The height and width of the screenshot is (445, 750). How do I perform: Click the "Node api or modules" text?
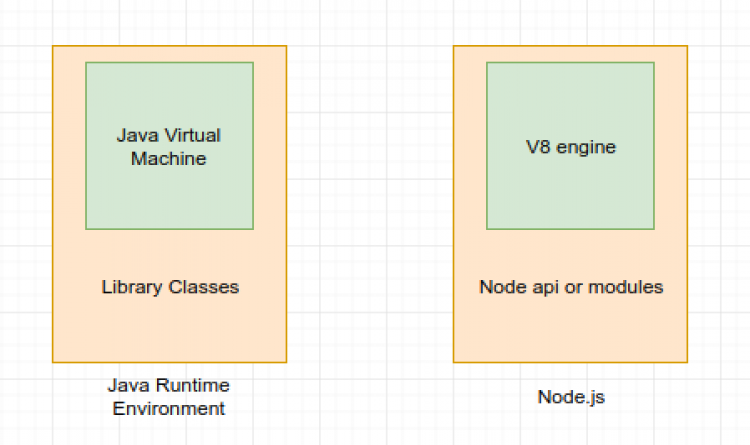click(571, 287)
